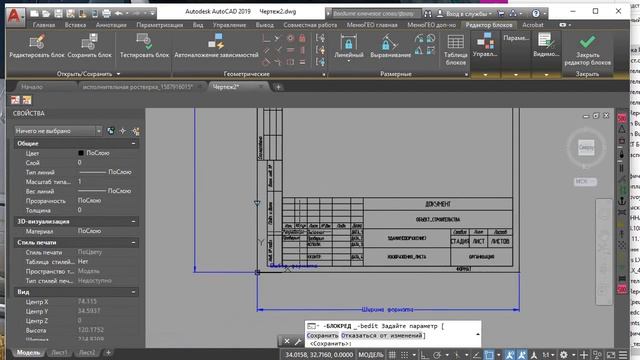Switch to the Лист1 layout tab
Screen dimensions: 640x360
tap(60, 353)
